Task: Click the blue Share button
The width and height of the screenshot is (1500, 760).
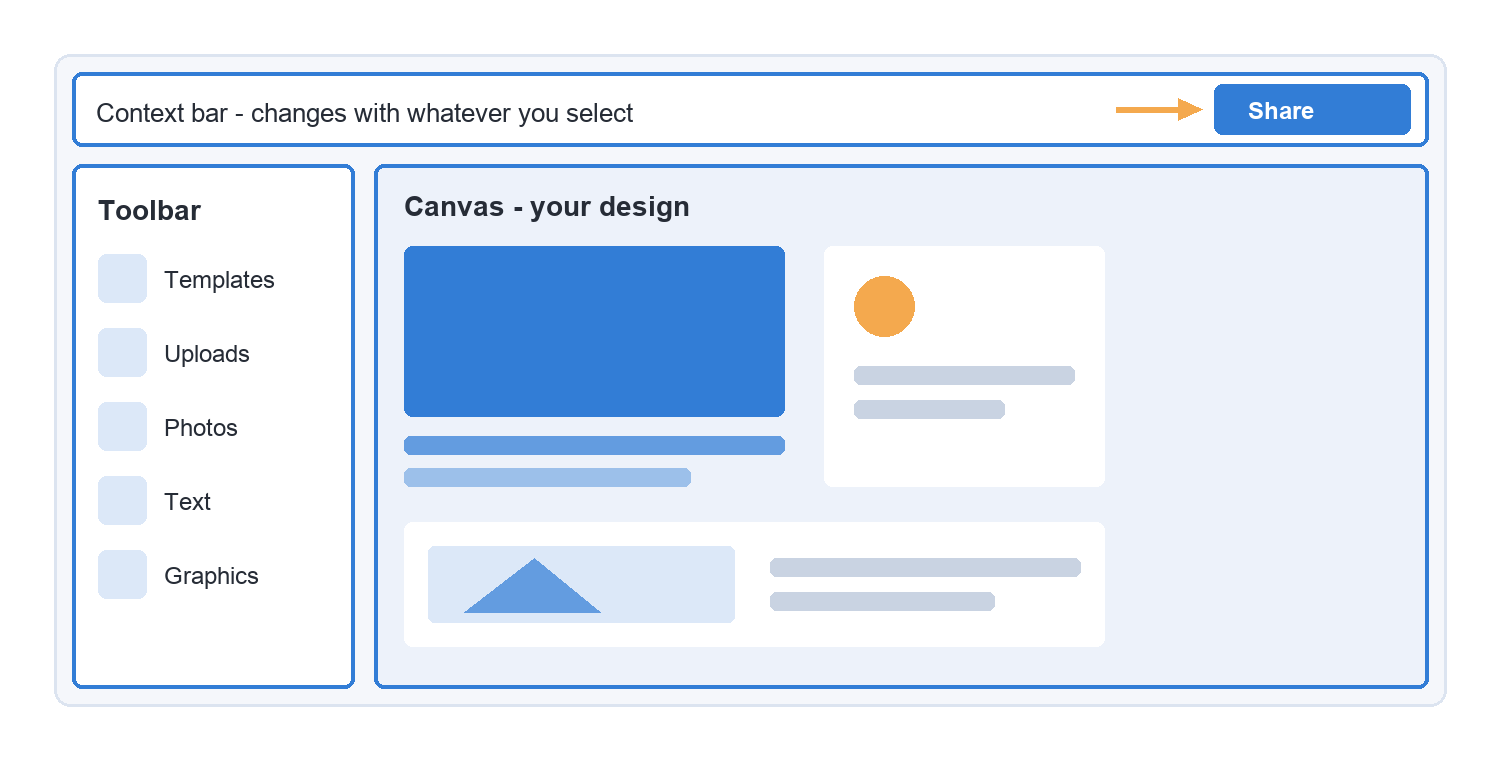Action: (1312, 110)
